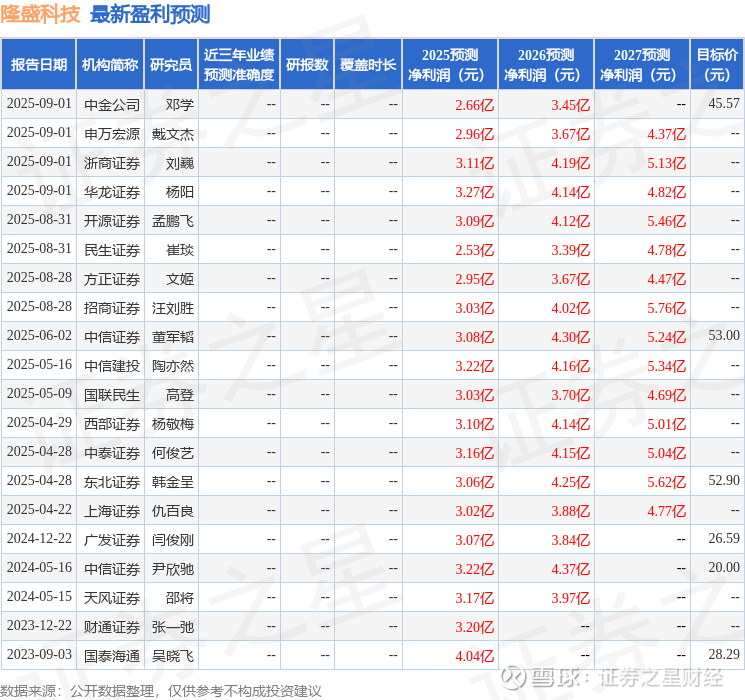Click 2027 forecast 5.46亿

click(667, 221)
